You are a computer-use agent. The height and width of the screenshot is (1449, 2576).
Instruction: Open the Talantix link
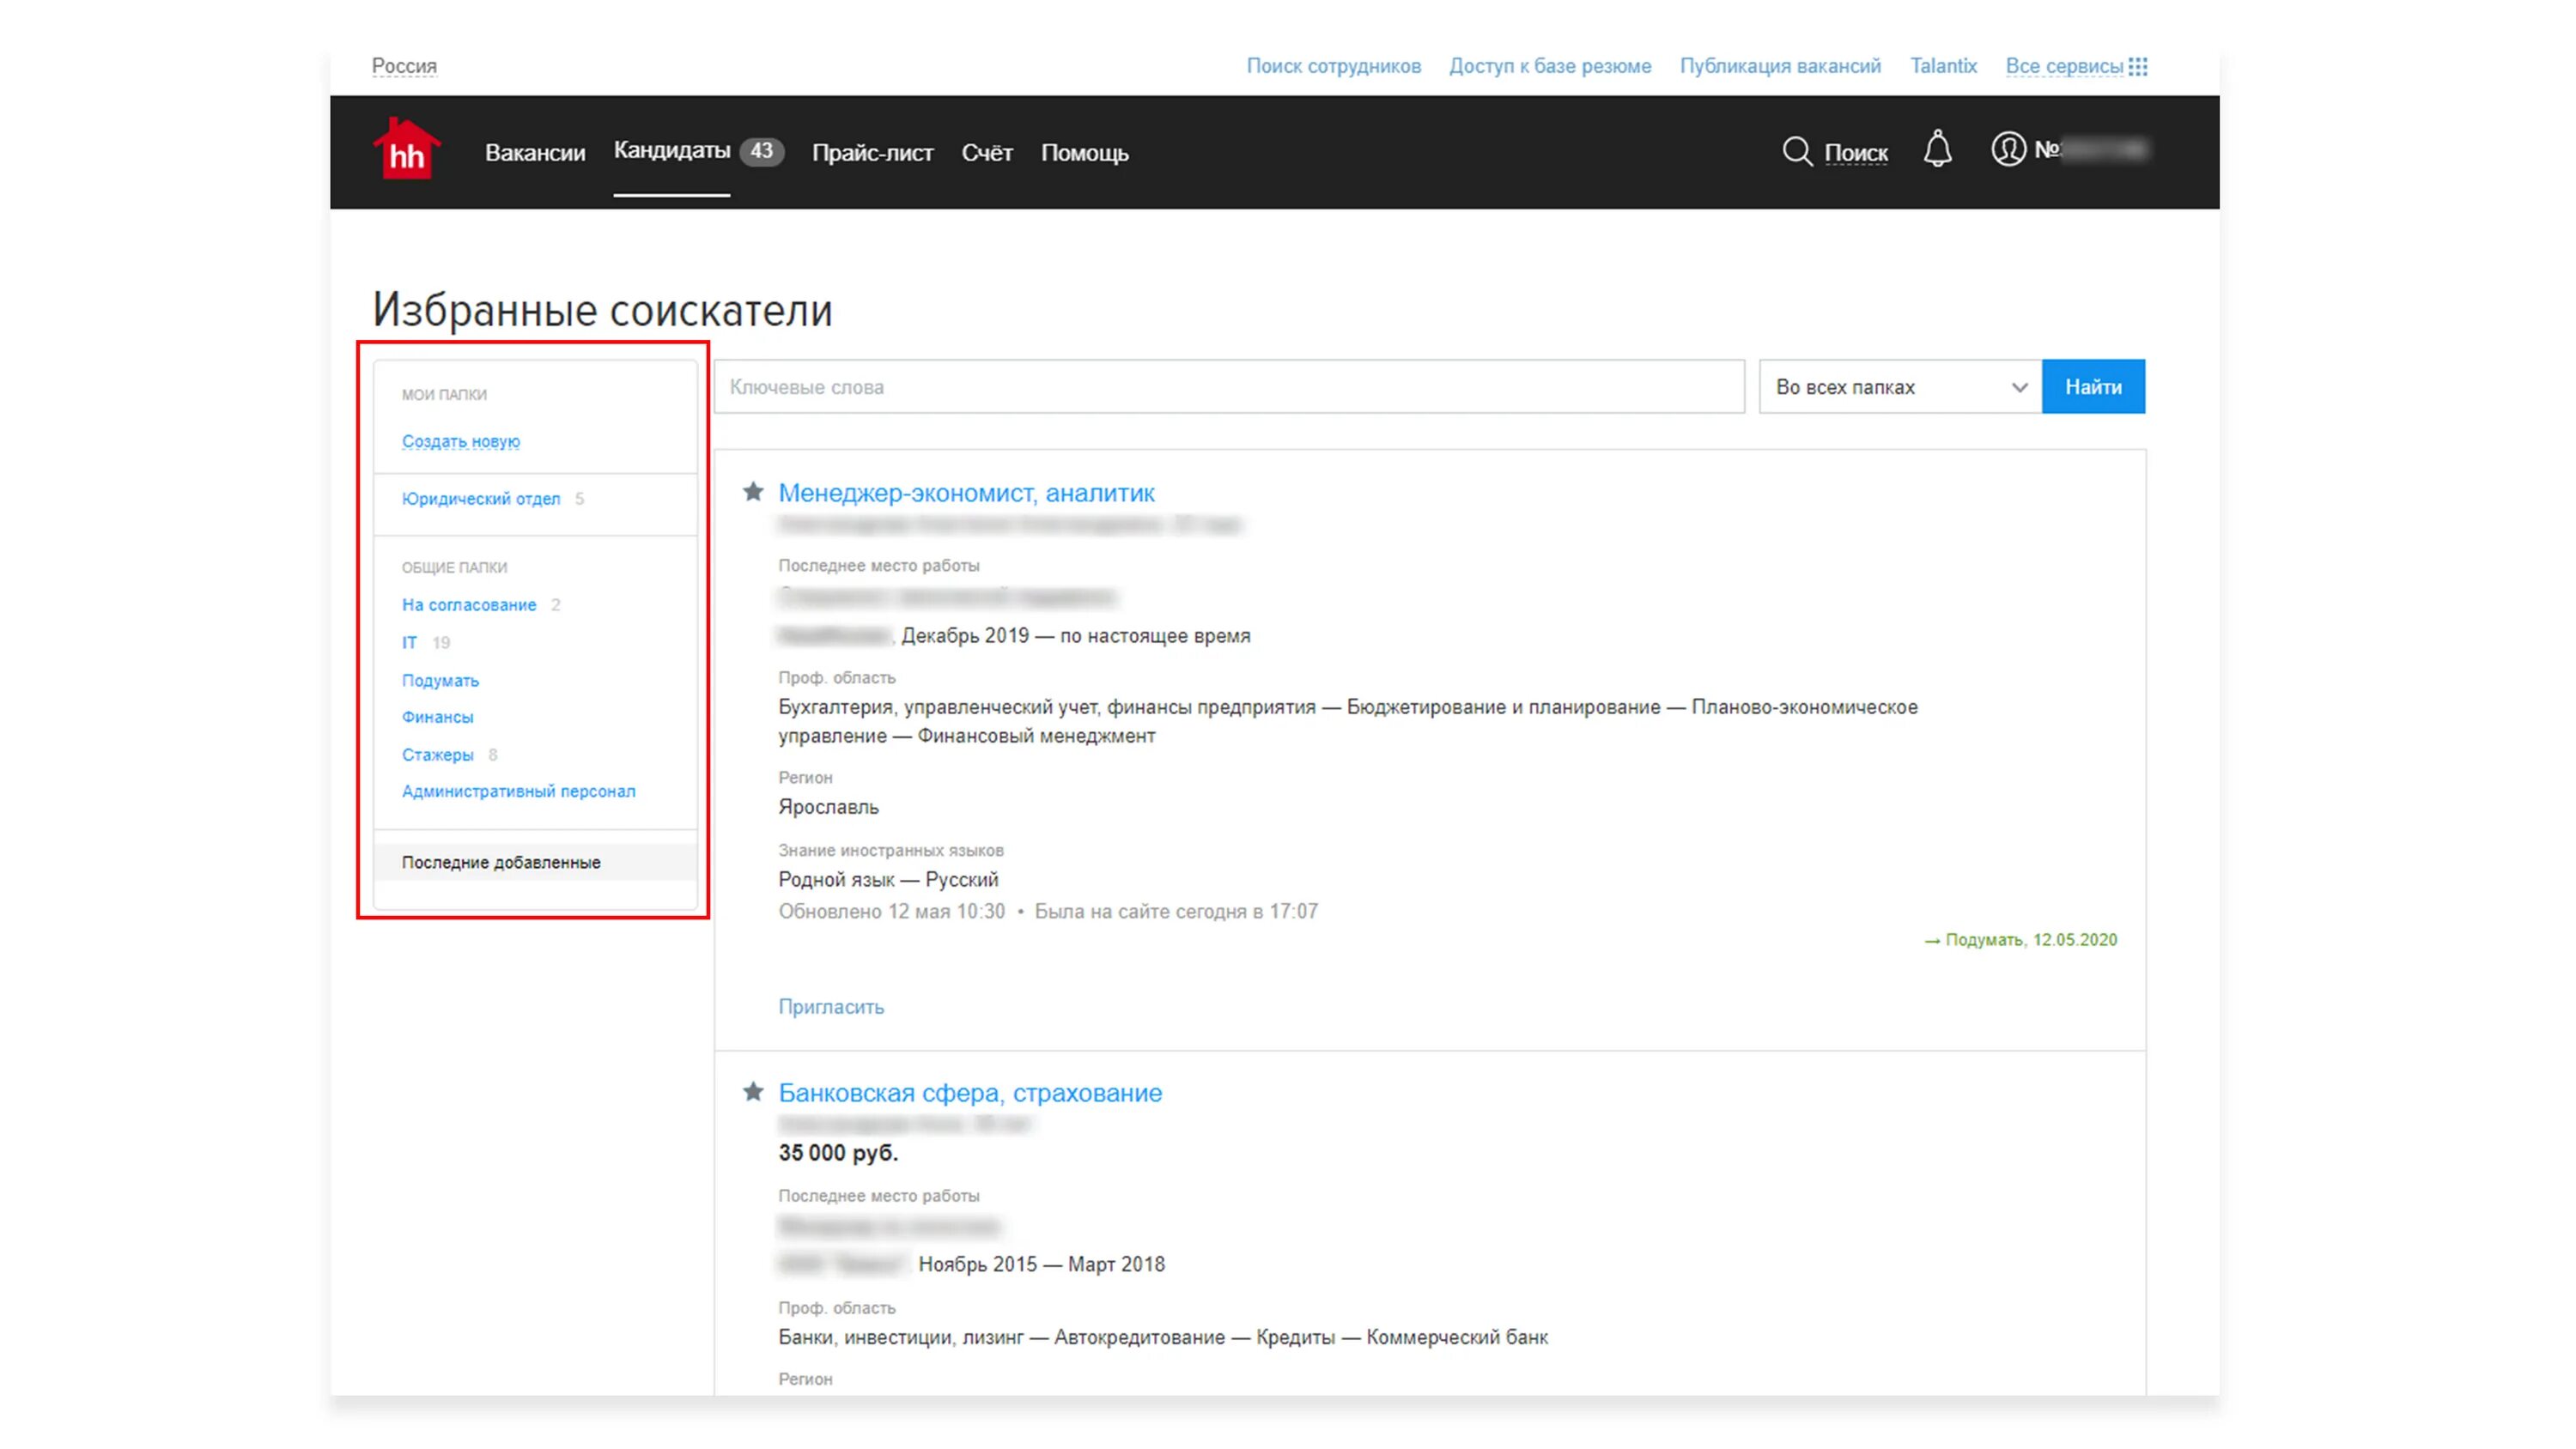click(1943, 66)
